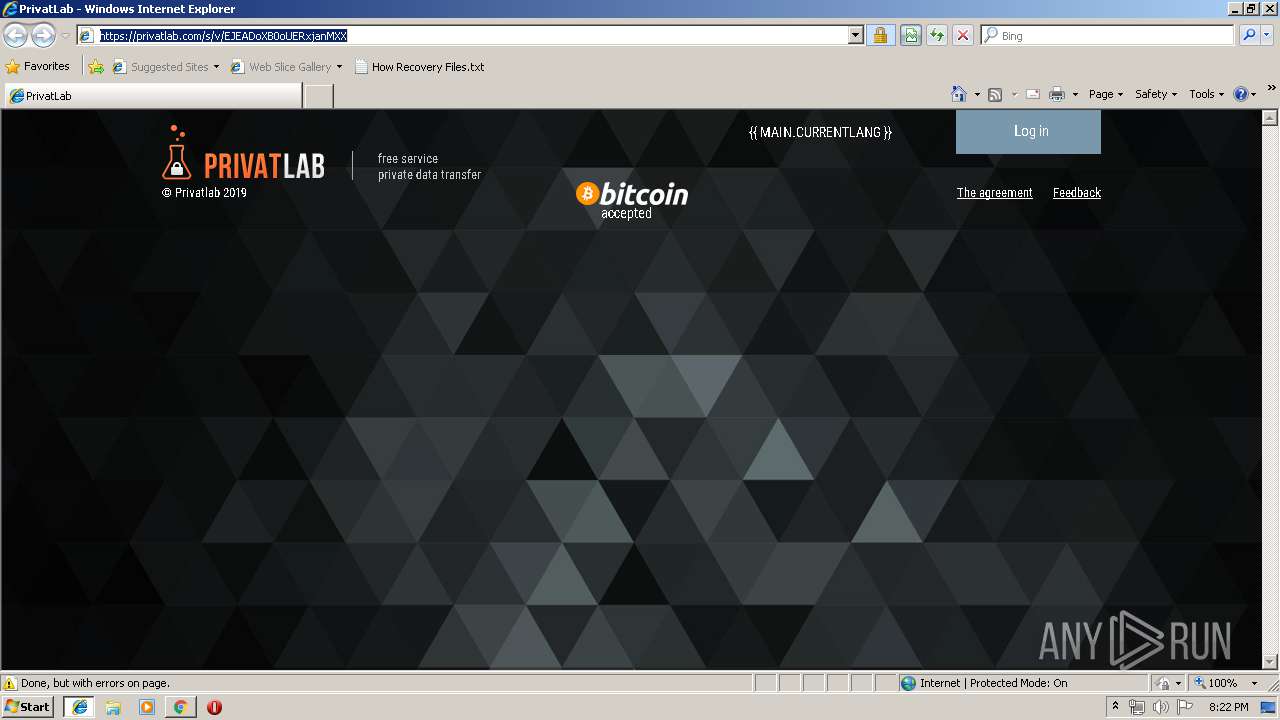The width and height of the screenshot is (1280, 720).
Task: Open Google Chrome in the taskbar
Action: tap(180, 707)
